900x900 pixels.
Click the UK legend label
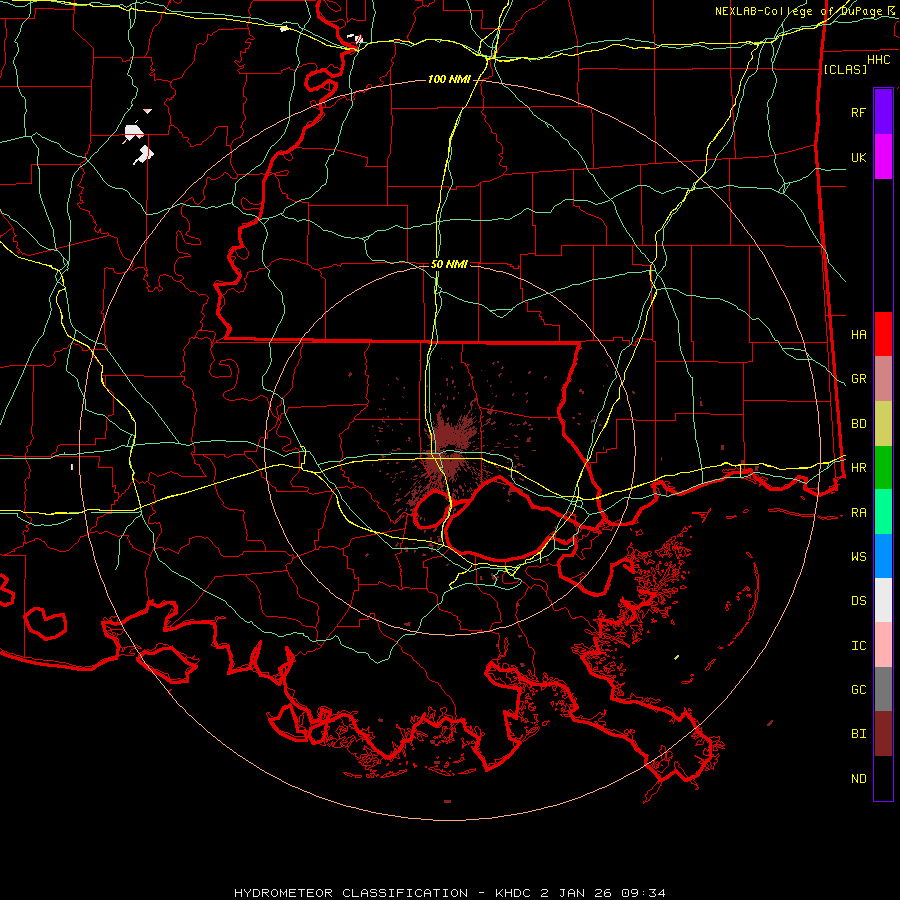859,157
